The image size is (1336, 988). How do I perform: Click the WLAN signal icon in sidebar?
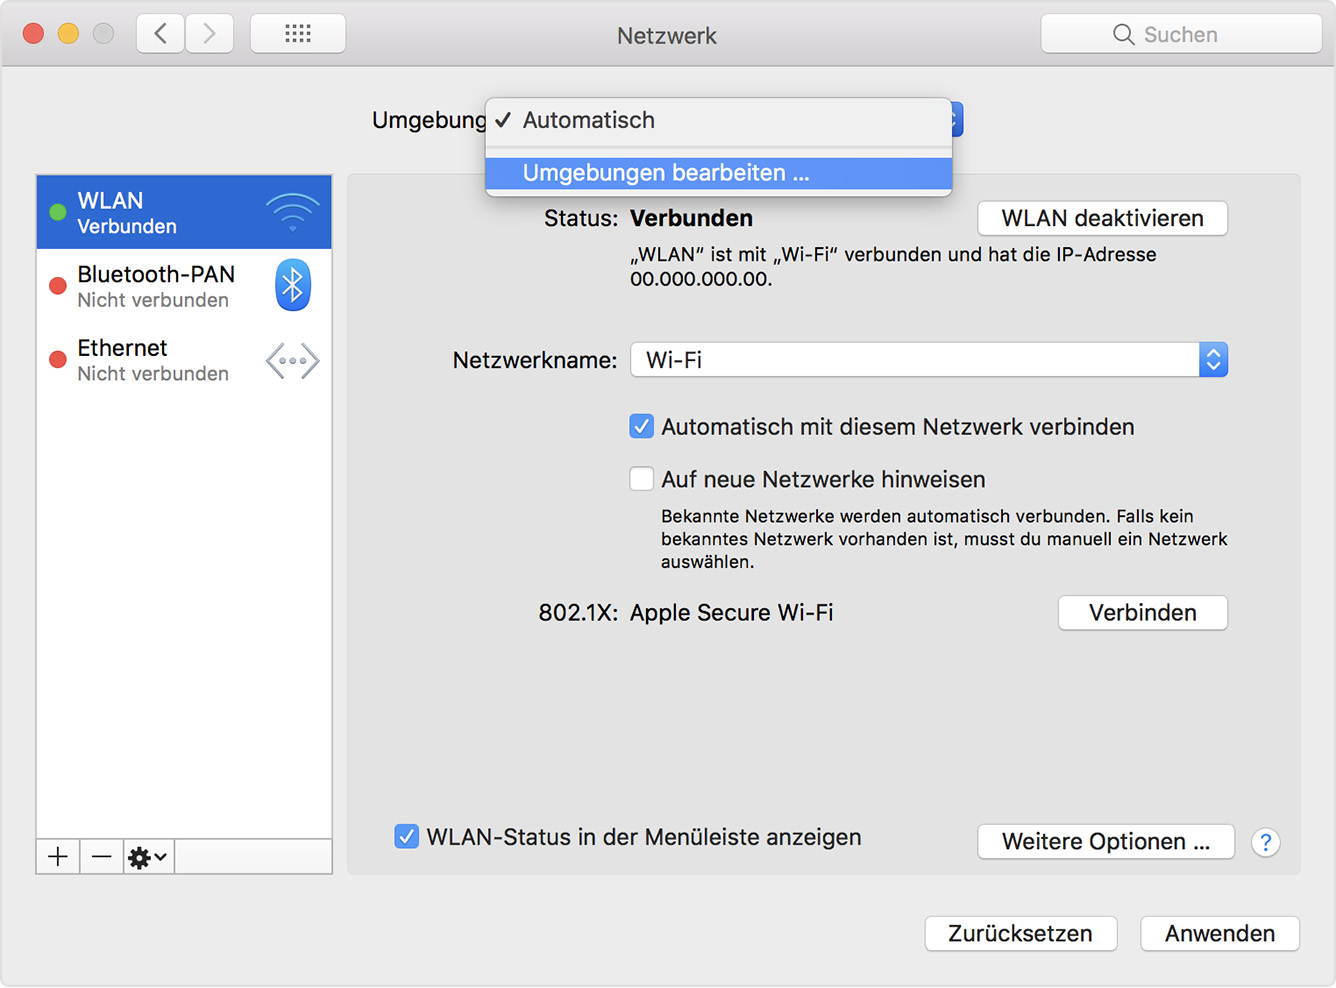point(292,212)
